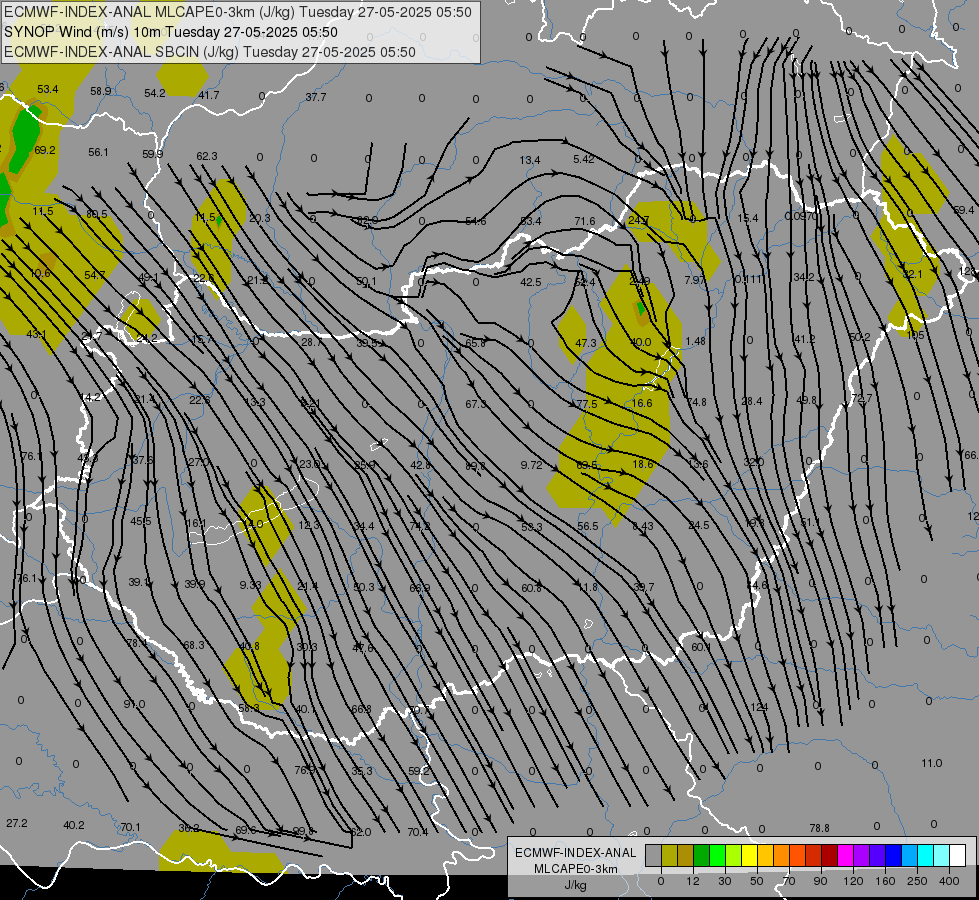The height and width of the screenshot is (900, 979).
Task: Pick the dark maroon legend swatch
Action: pyautogui.click(x=830, y=855)
